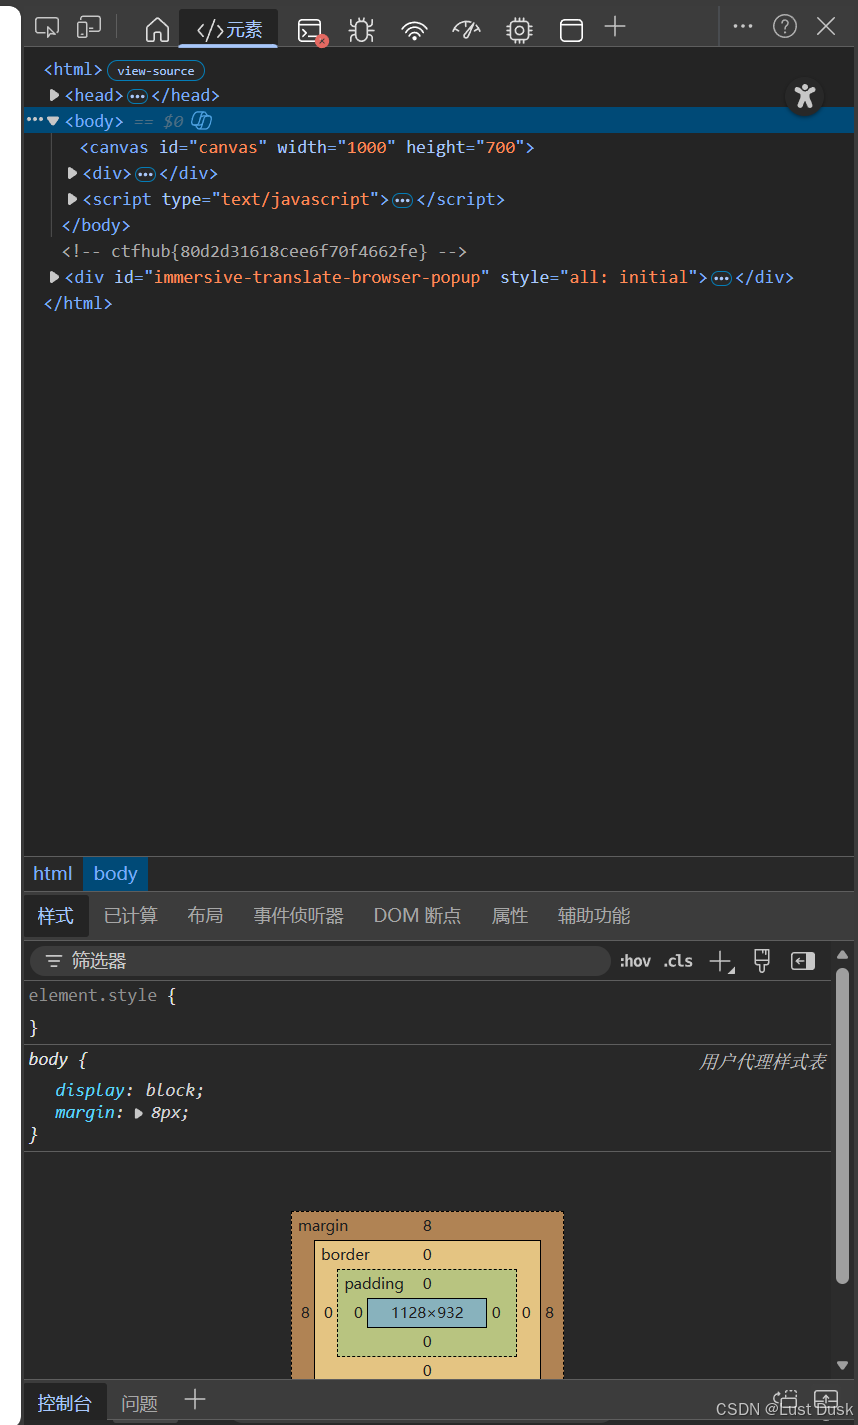
Task: Select html in the breadcrumb bar
Action: click(53, 874)
